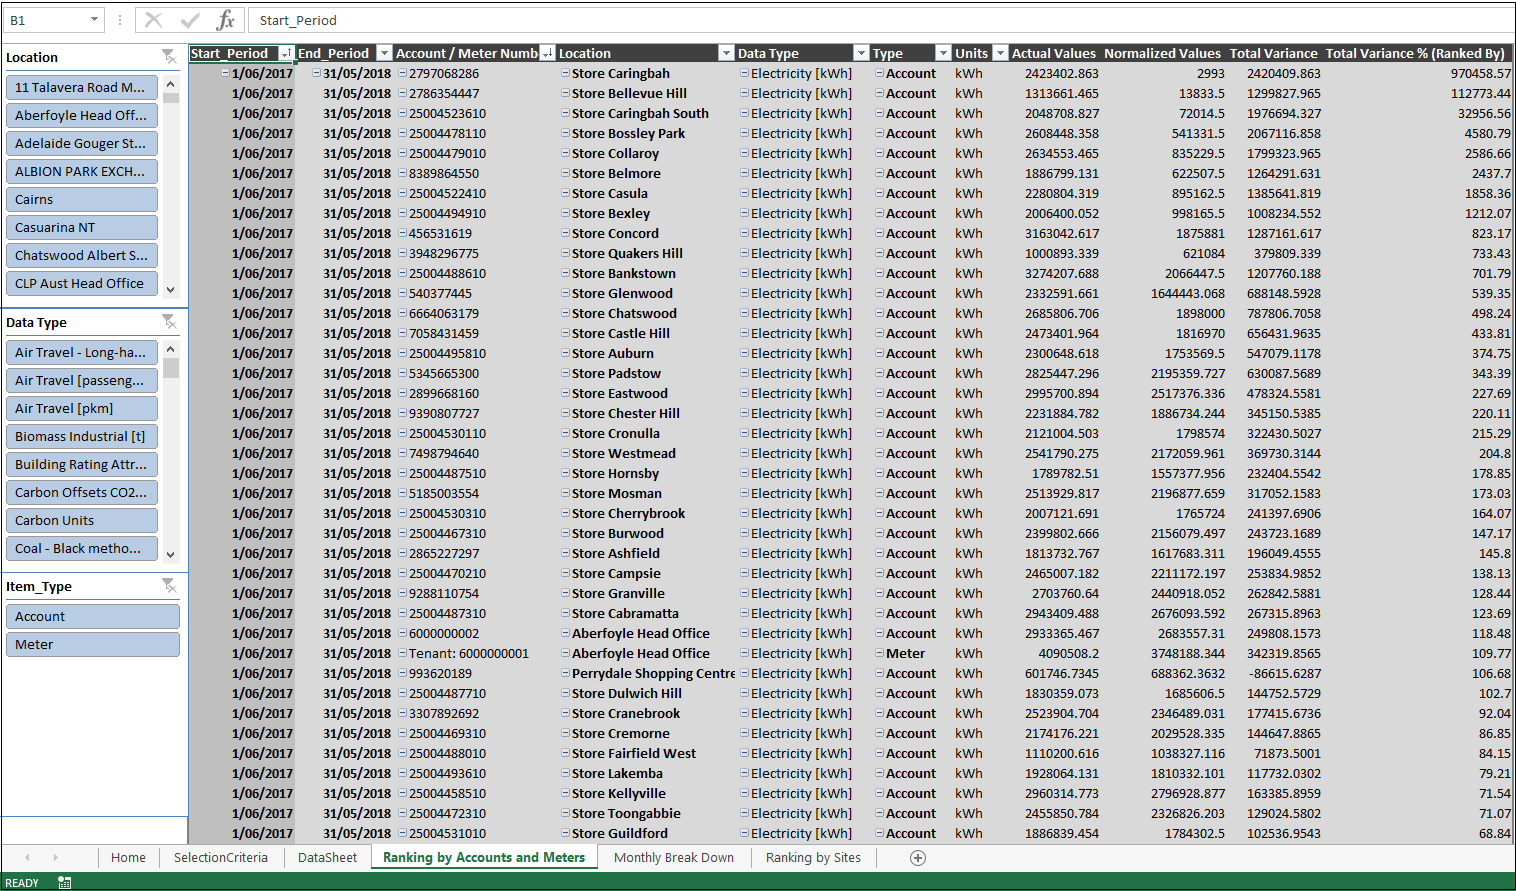Click the formula bar showing Start_Period
This screenshot has width=1516, height=891.
click(880, 20)
